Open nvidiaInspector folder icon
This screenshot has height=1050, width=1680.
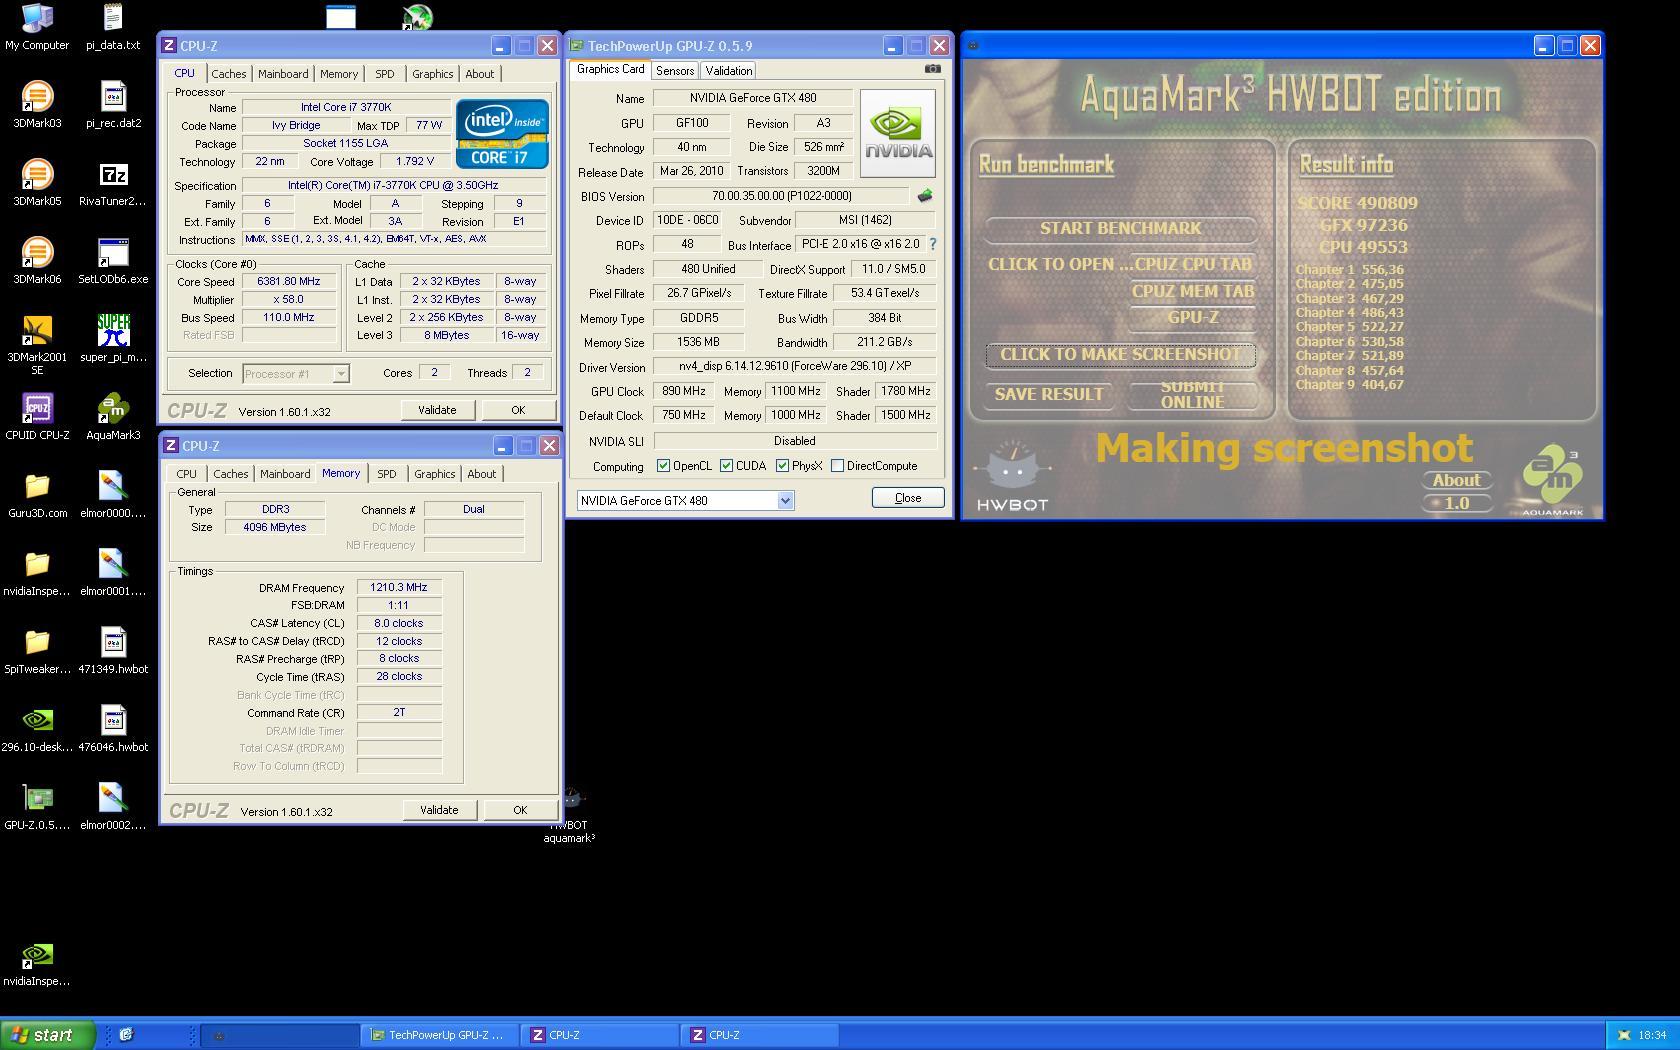pyautogui.click(x=37, y=573)
